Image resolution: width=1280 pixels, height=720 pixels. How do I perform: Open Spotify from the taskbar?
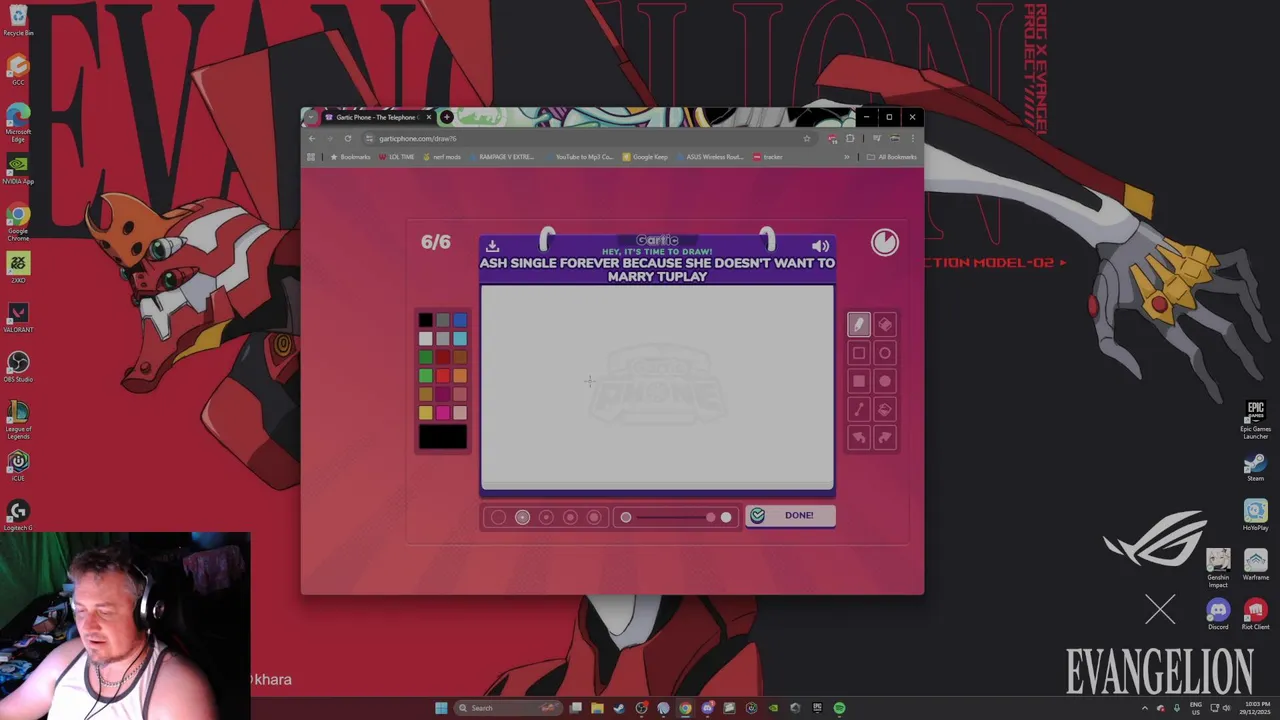click(839, 708)
